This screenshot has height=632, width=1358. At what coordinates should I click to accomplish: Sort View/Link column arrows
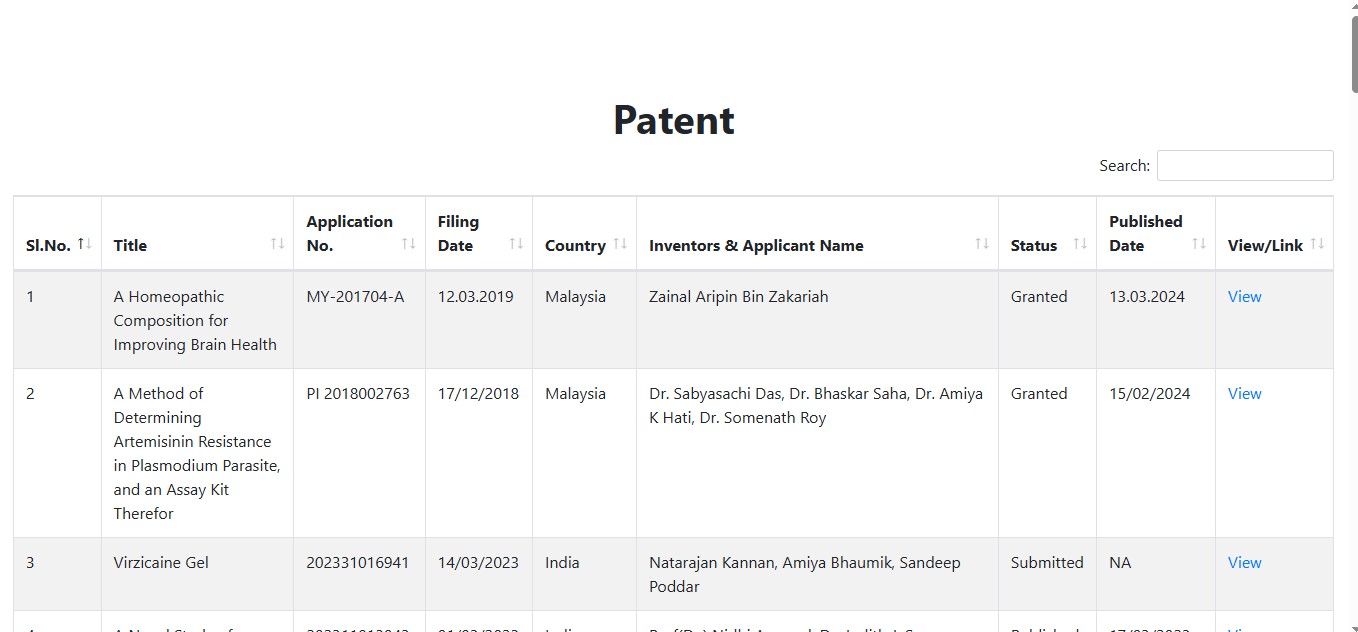pos(1317,244)
